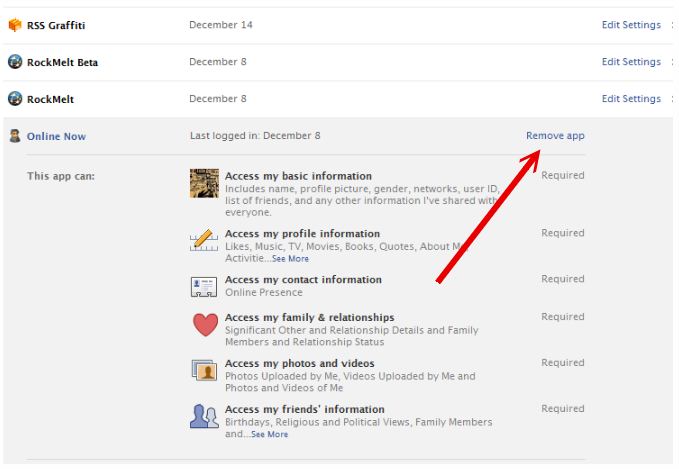Open Edit Settings for RockMelt
The width and height of the screenshot is (679, 469).
(x=631, y=99)
